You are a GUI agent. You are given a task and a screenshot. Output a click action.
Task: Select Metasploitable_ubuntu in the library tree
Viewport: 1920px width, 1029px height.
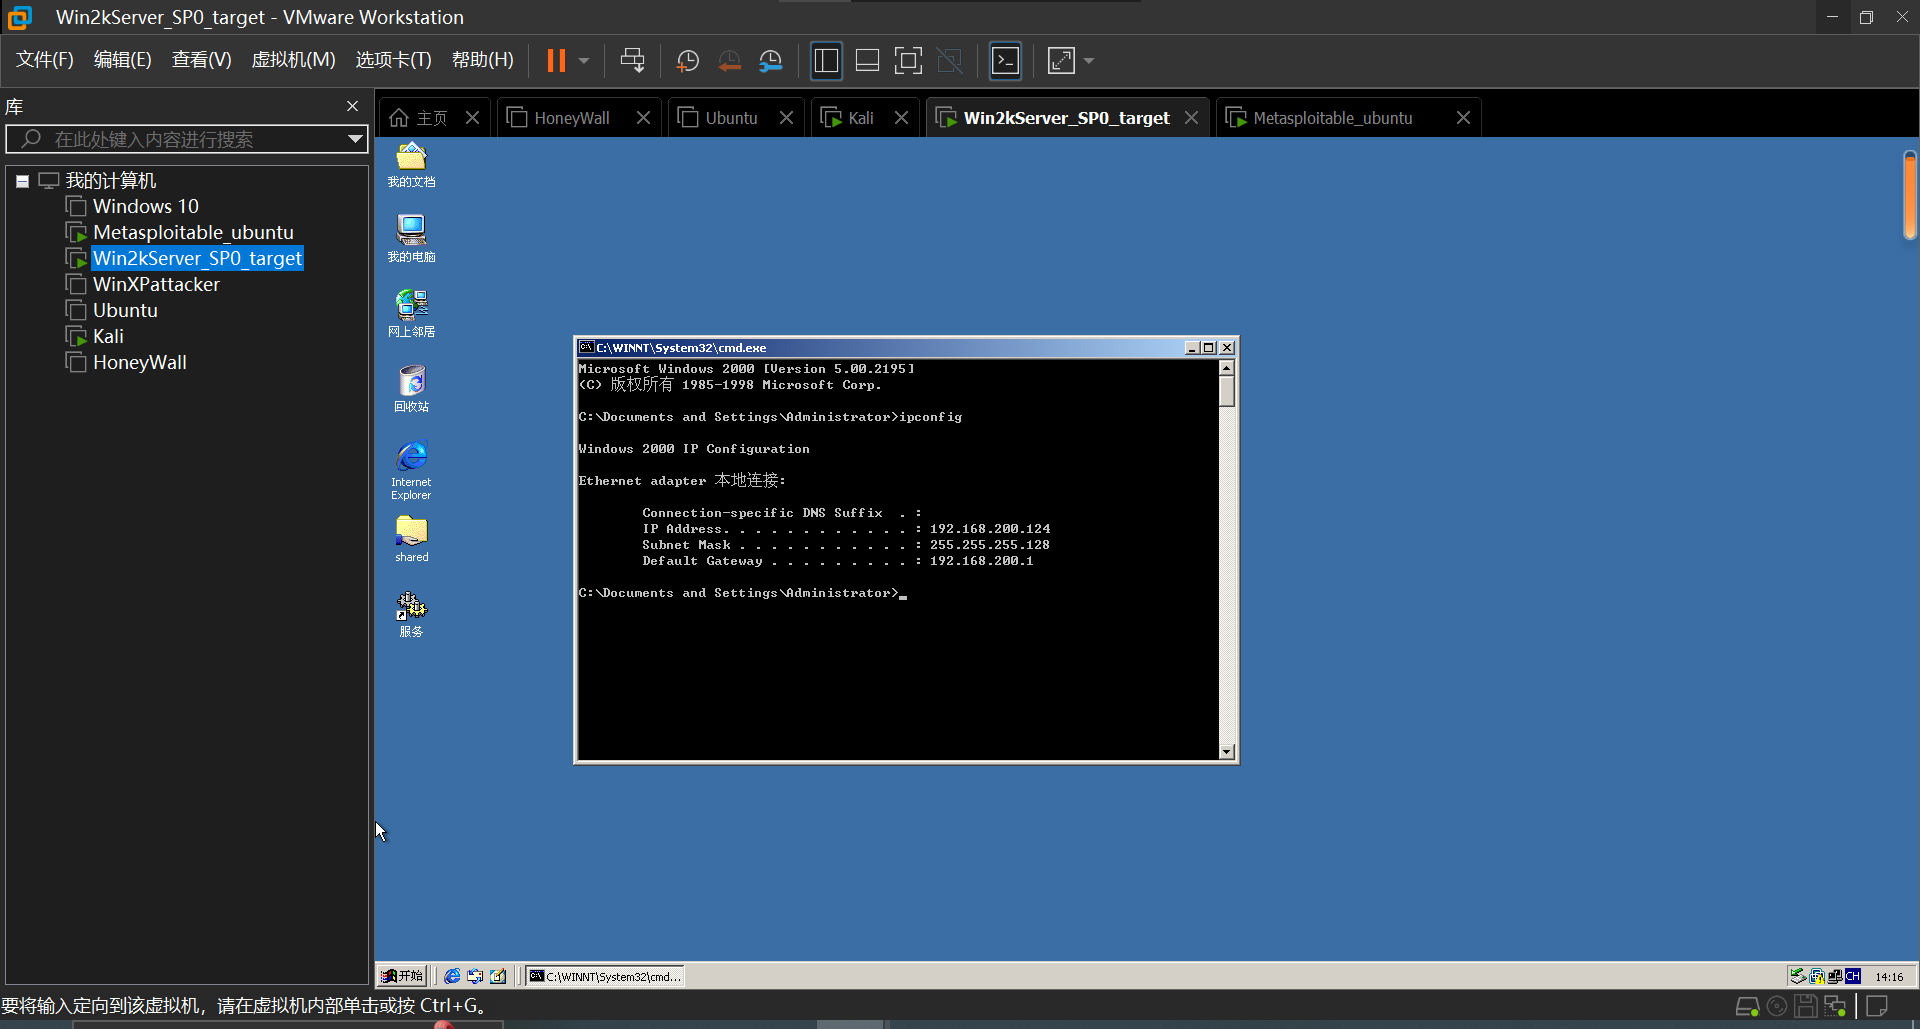point(193,232)
